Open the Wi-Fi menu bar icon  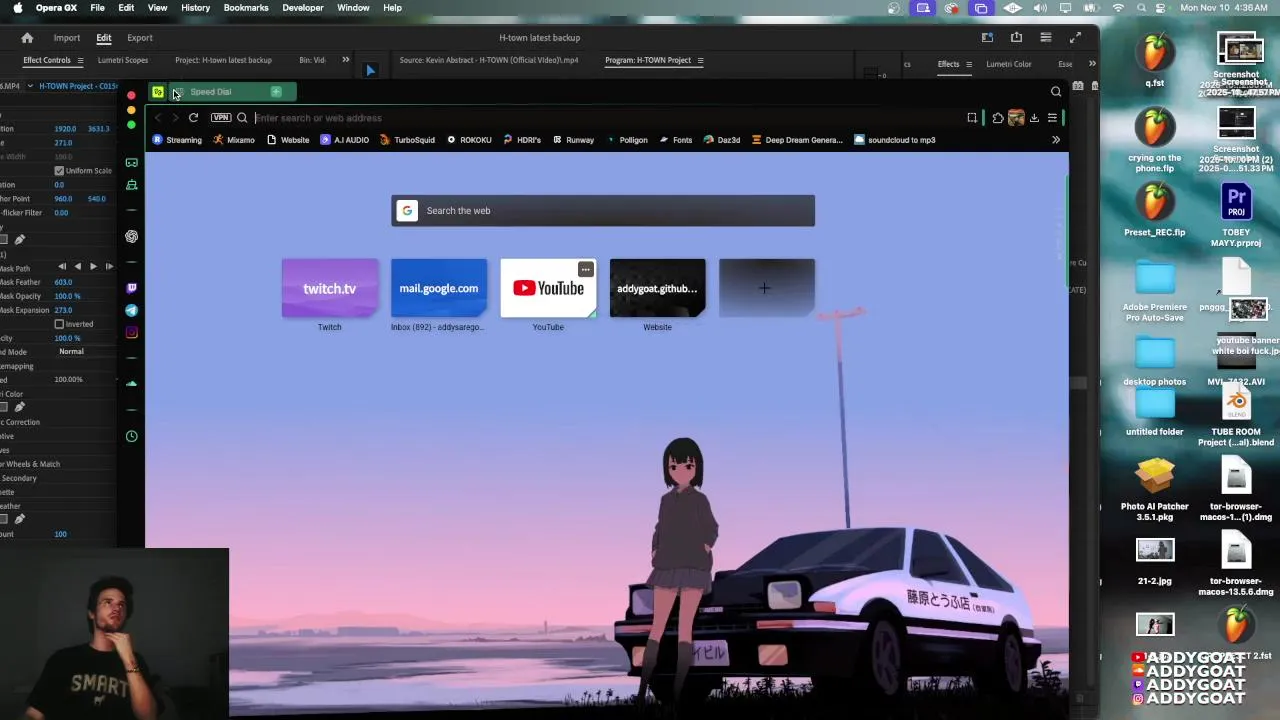coord(1118,8)
